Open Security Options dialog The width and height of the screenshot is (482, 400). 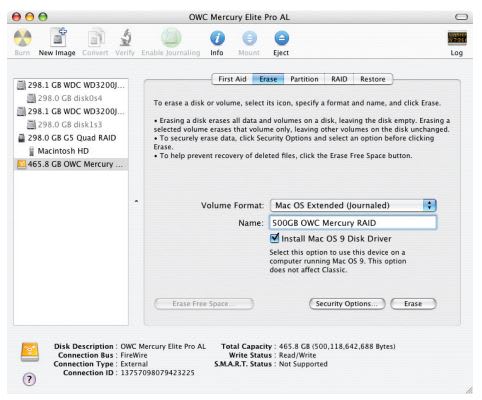[x=347, y=304]
